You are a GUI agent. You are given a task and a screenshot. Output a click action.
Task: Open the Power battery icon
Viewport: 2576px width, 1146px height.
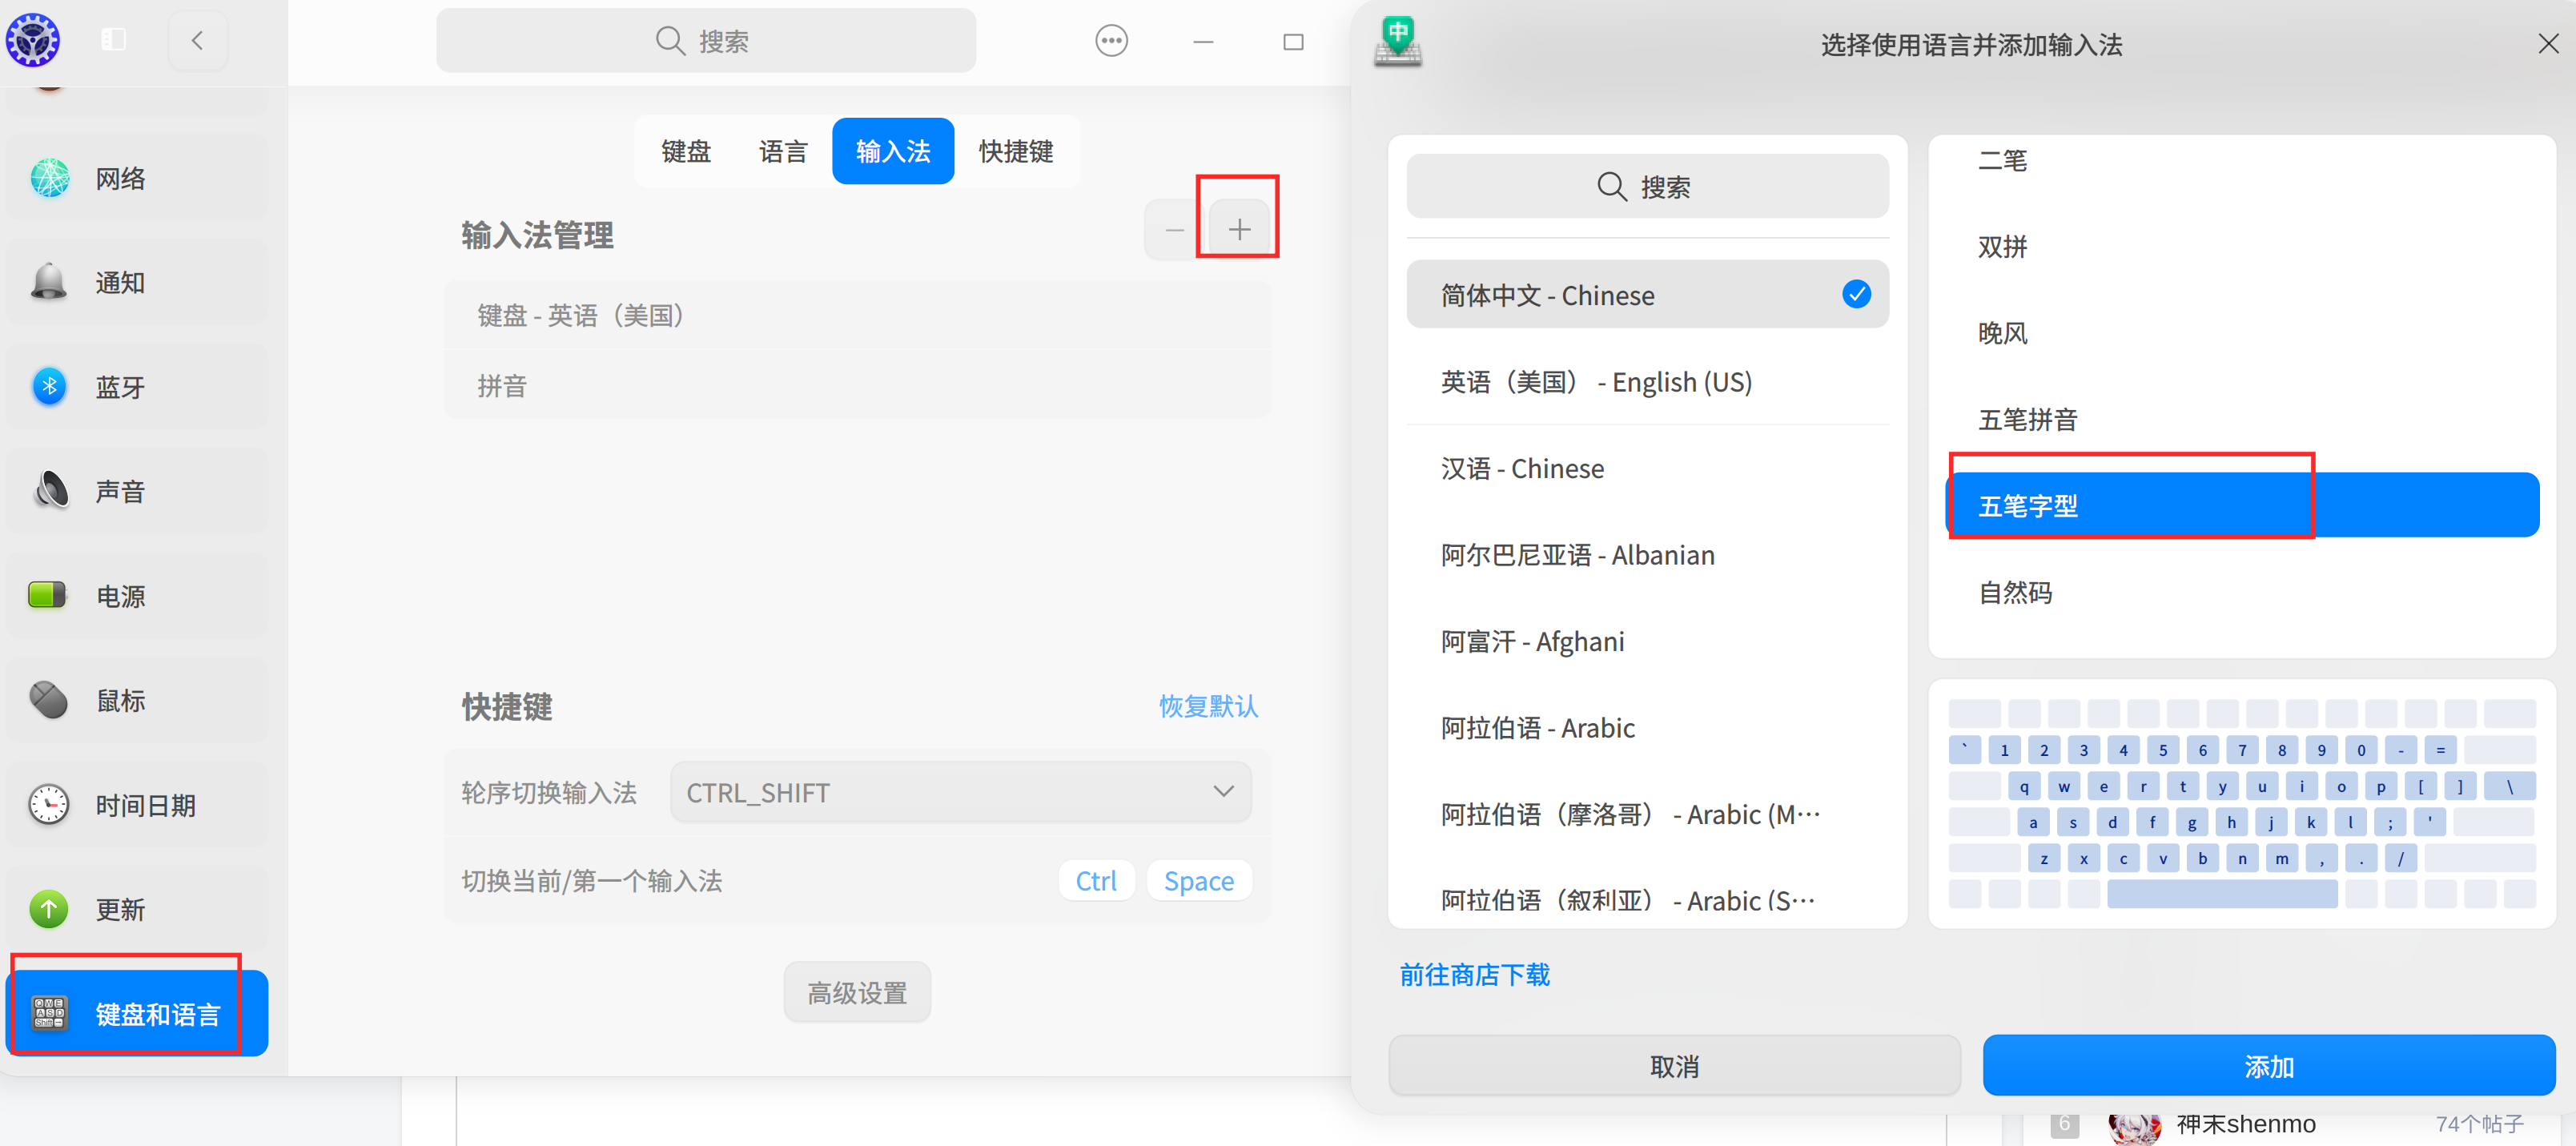pyautogui.click(x=47, y=596)
